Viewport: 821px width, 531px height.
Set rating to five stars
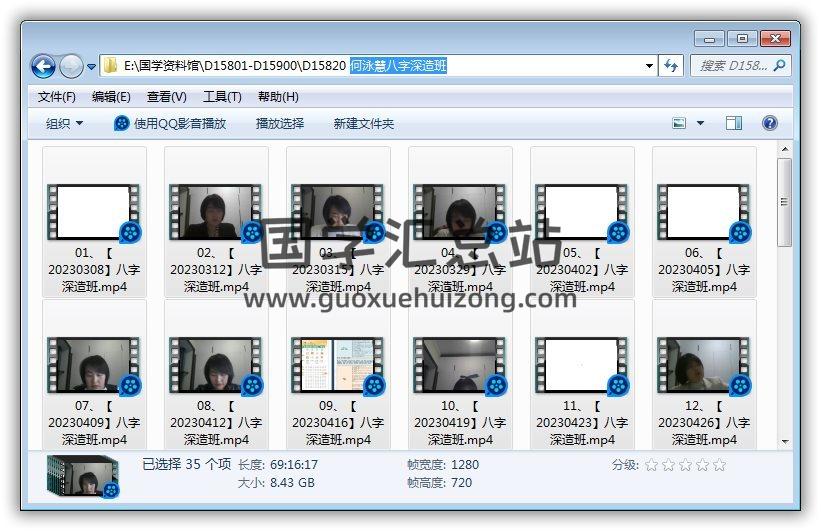[x=720, y=464]
